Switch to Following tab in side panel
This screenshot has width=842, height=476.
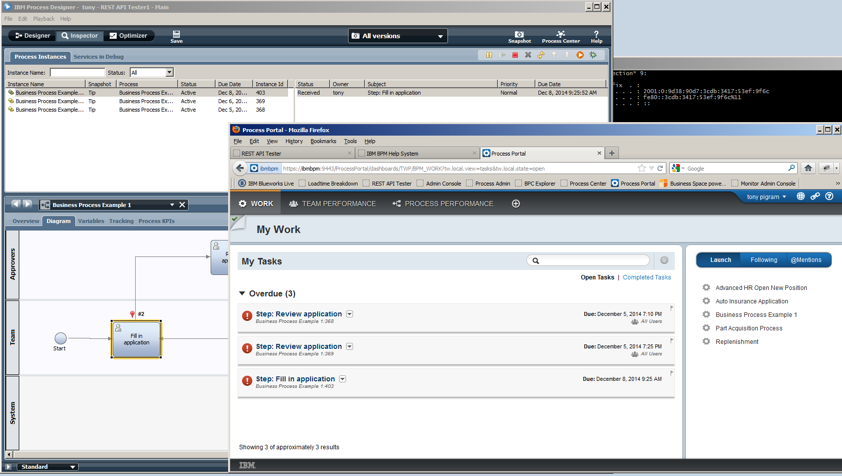(764, 260)
